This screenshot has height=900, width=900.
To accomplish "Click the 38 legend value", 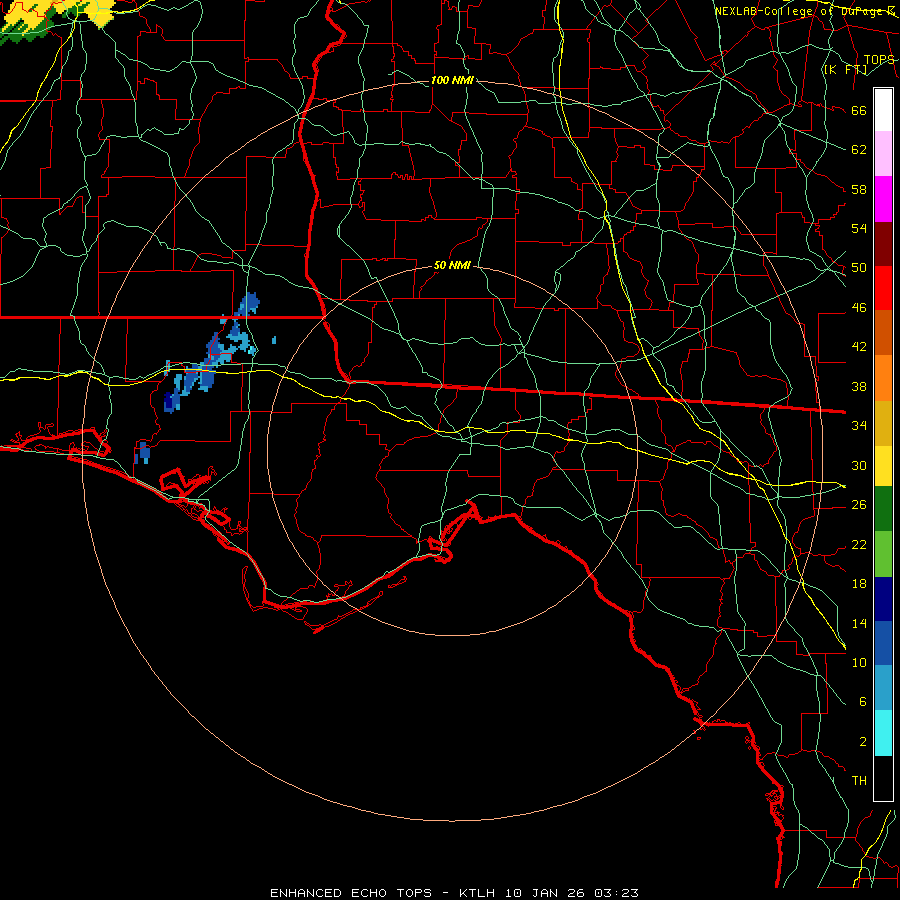I will pos(859,386).
